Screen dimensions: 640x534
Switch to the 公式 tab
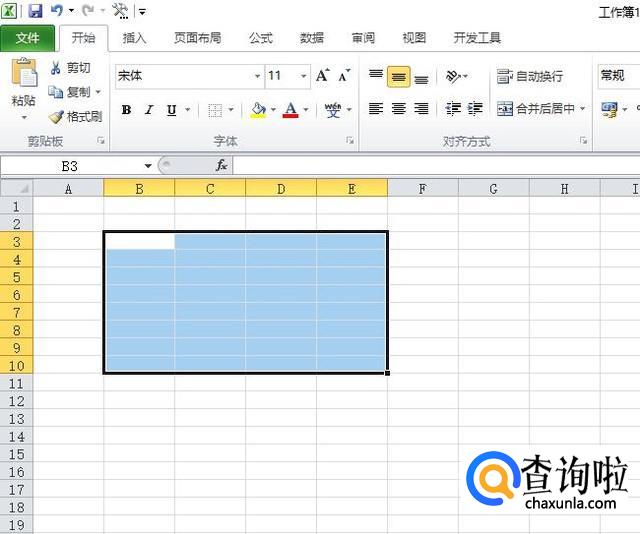(261, 38)
